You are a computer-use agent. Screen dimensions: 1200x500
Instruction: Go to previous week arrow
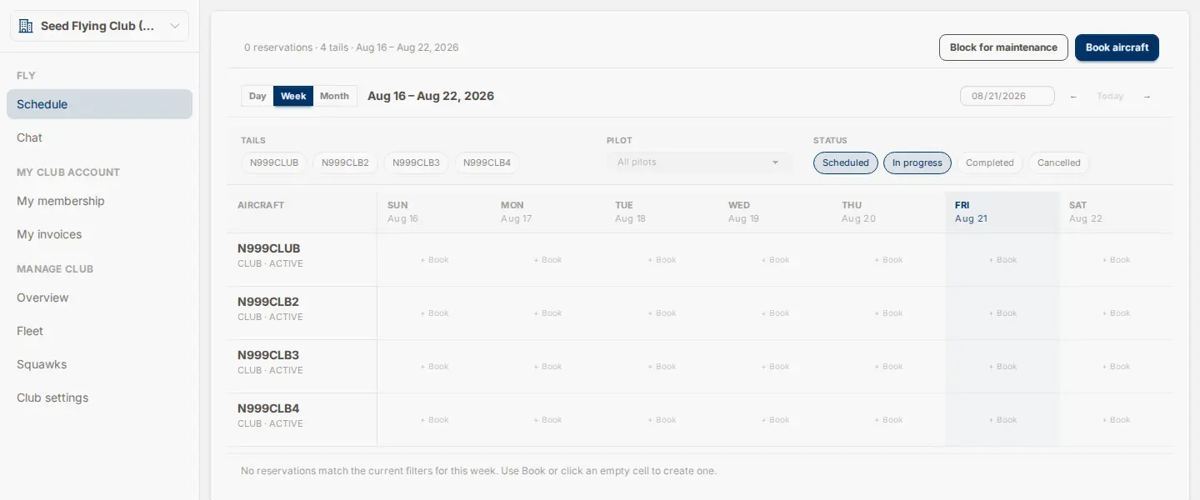click(x=1073, y=97)
